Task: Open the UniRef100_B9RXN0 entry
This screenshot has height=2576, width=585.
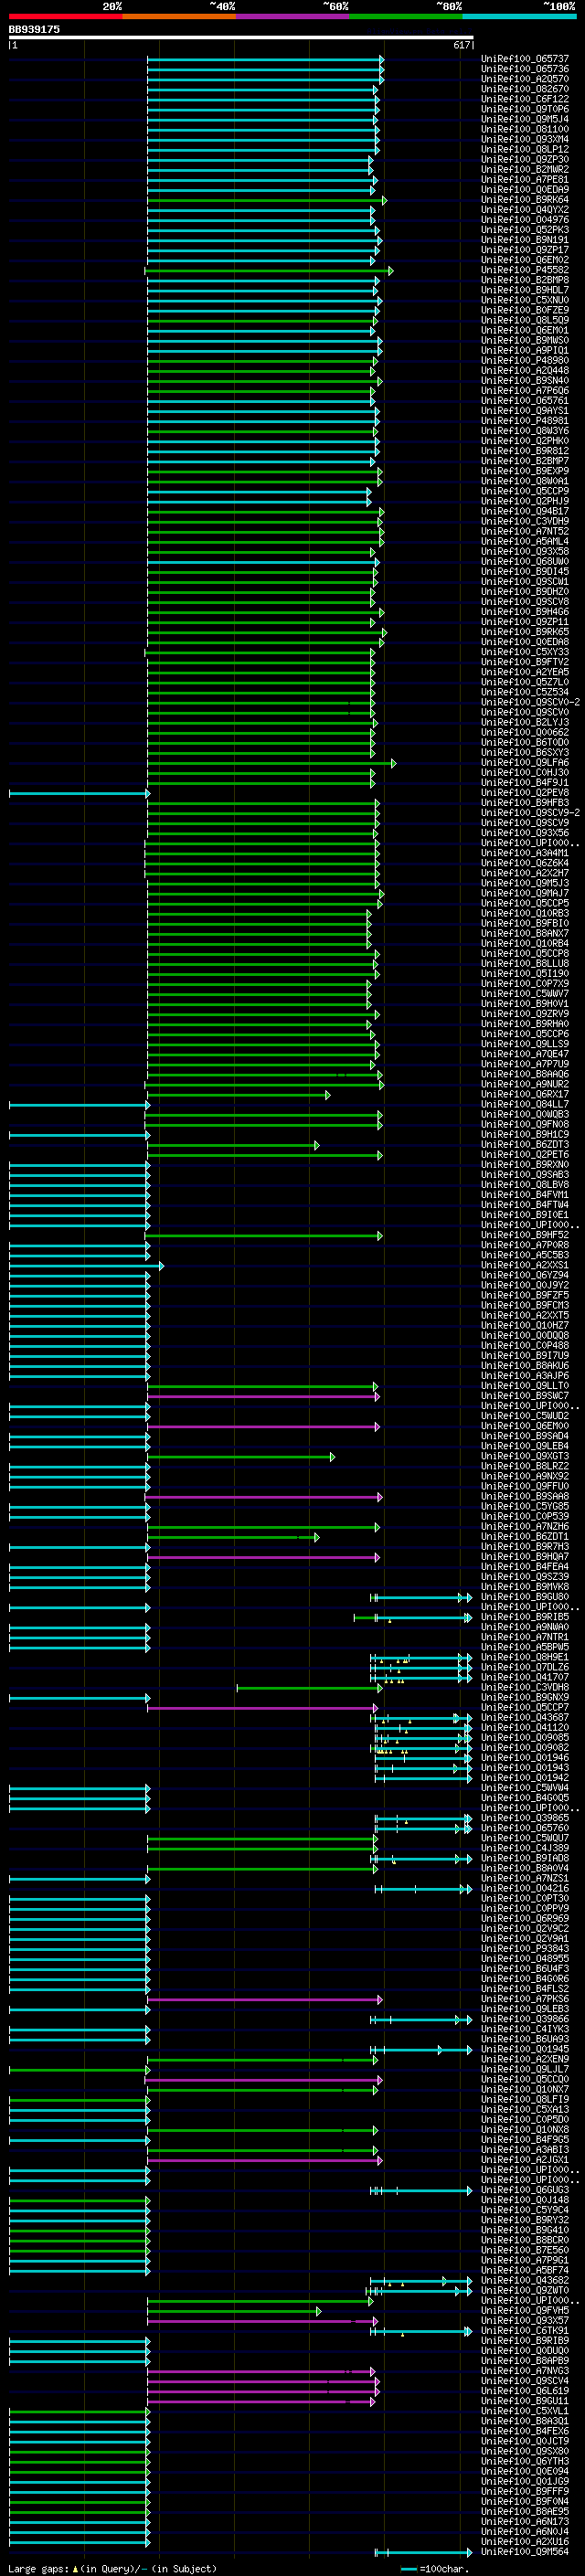Action: coord(524,1165)
